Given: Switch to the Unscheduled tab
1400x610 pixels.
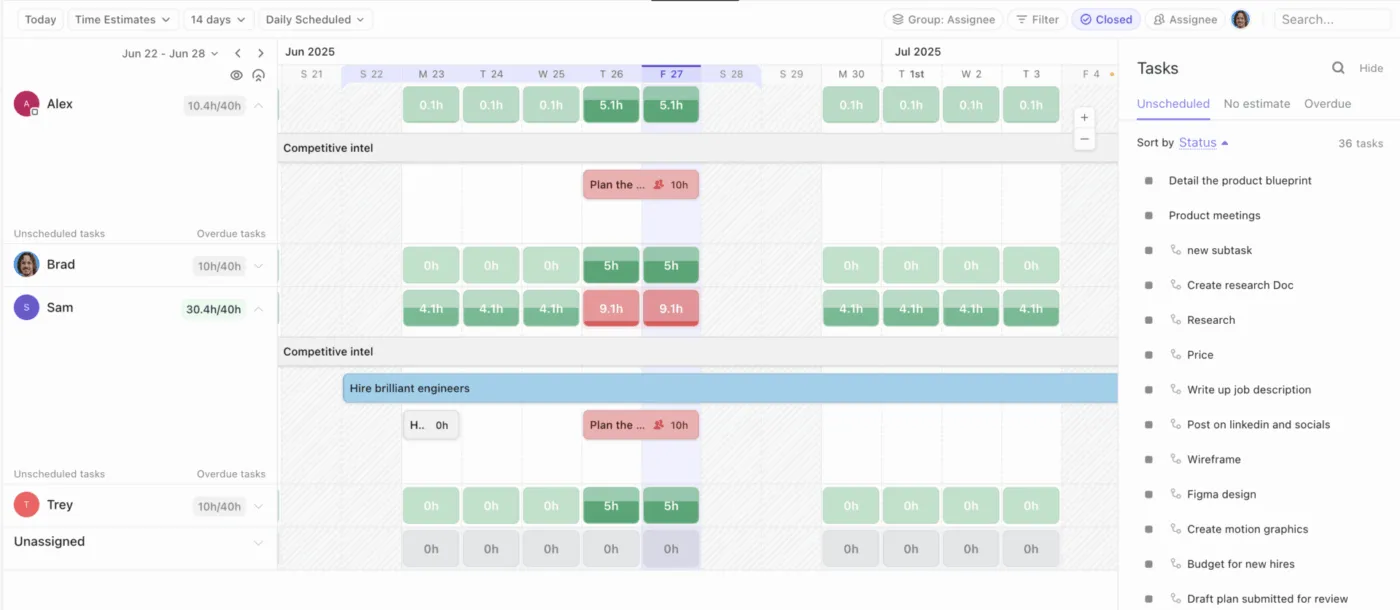Looking at the screenshot, I should coord(1173,104).
